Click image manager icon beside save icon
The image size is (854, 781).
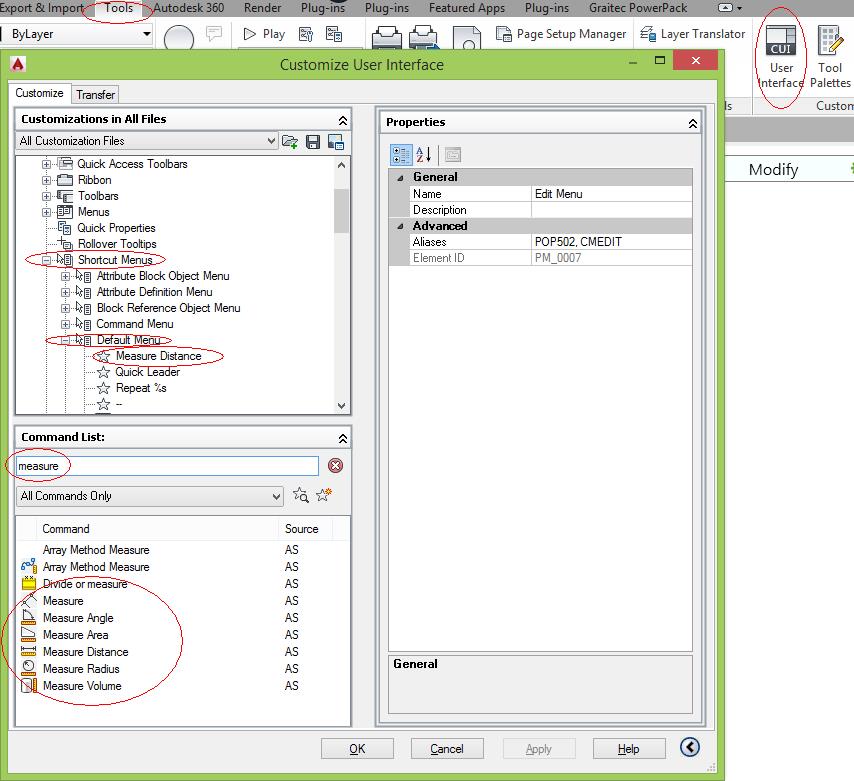tap(336, 142)
